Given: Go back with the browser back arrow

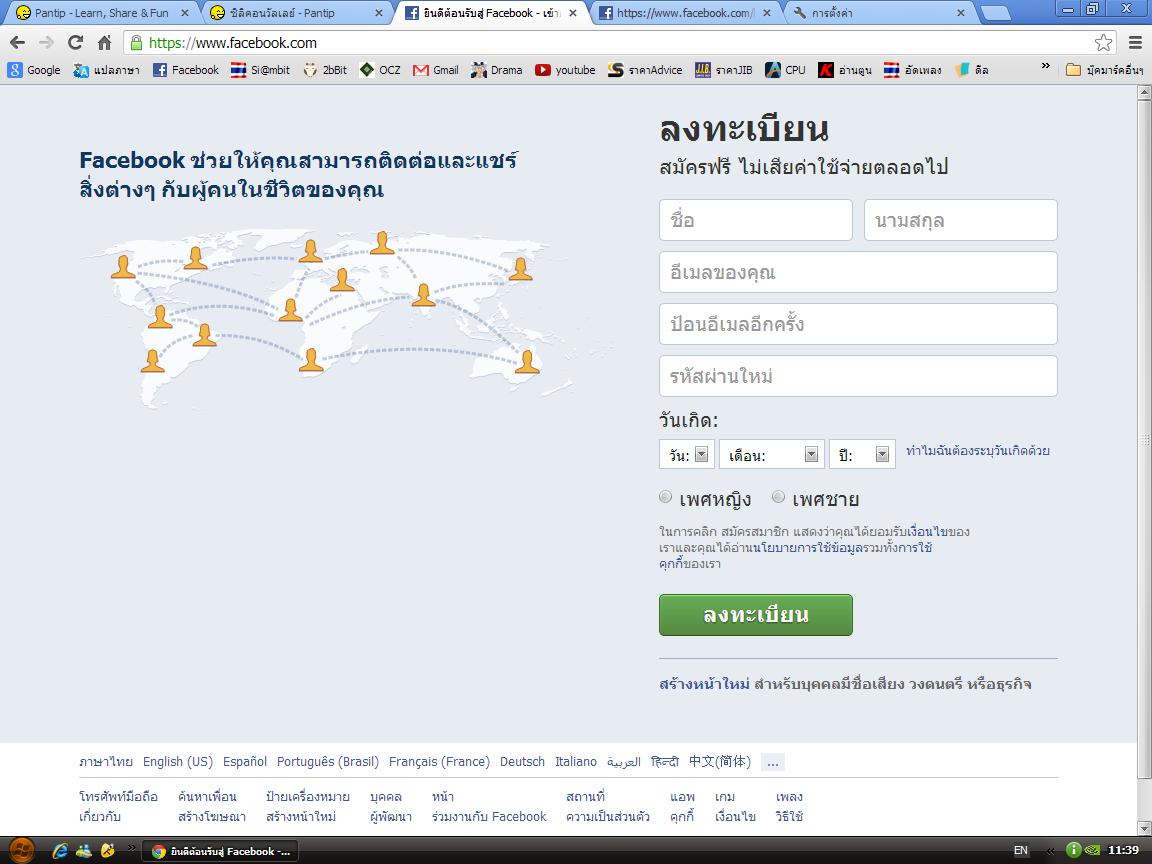Looking at the screenshot, I should [18, 43].
